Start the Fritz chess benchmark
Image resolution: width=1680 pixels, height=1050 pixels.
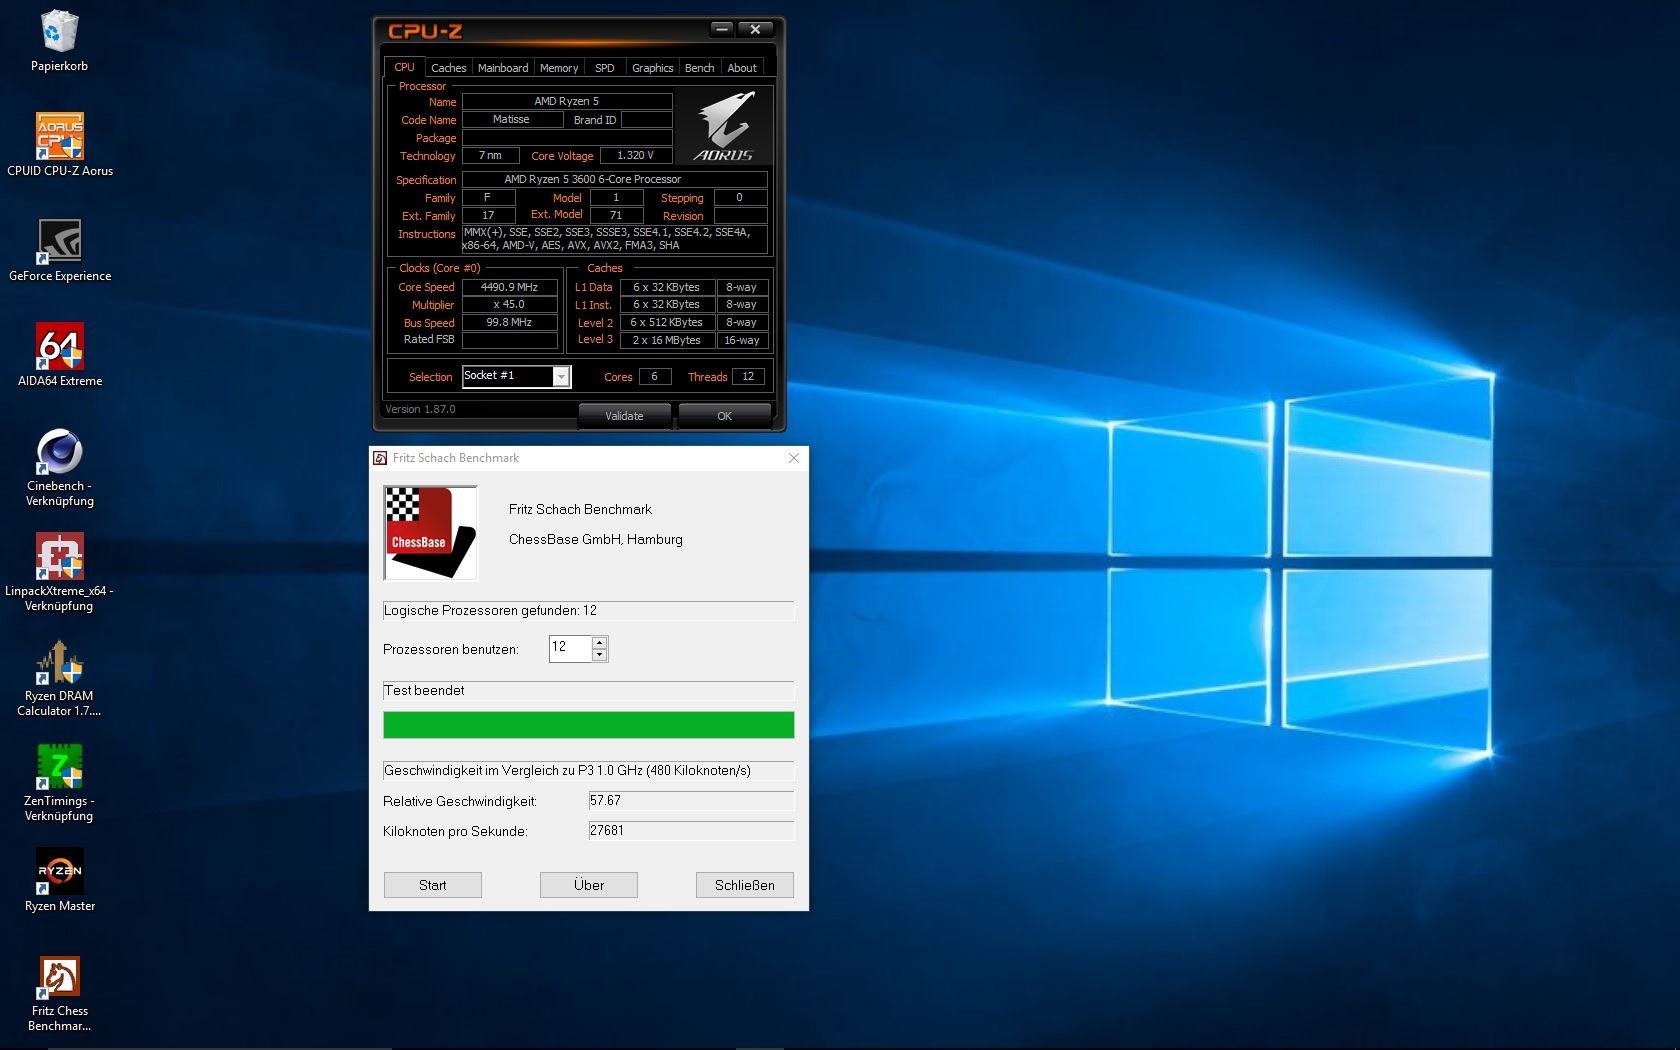433,885
